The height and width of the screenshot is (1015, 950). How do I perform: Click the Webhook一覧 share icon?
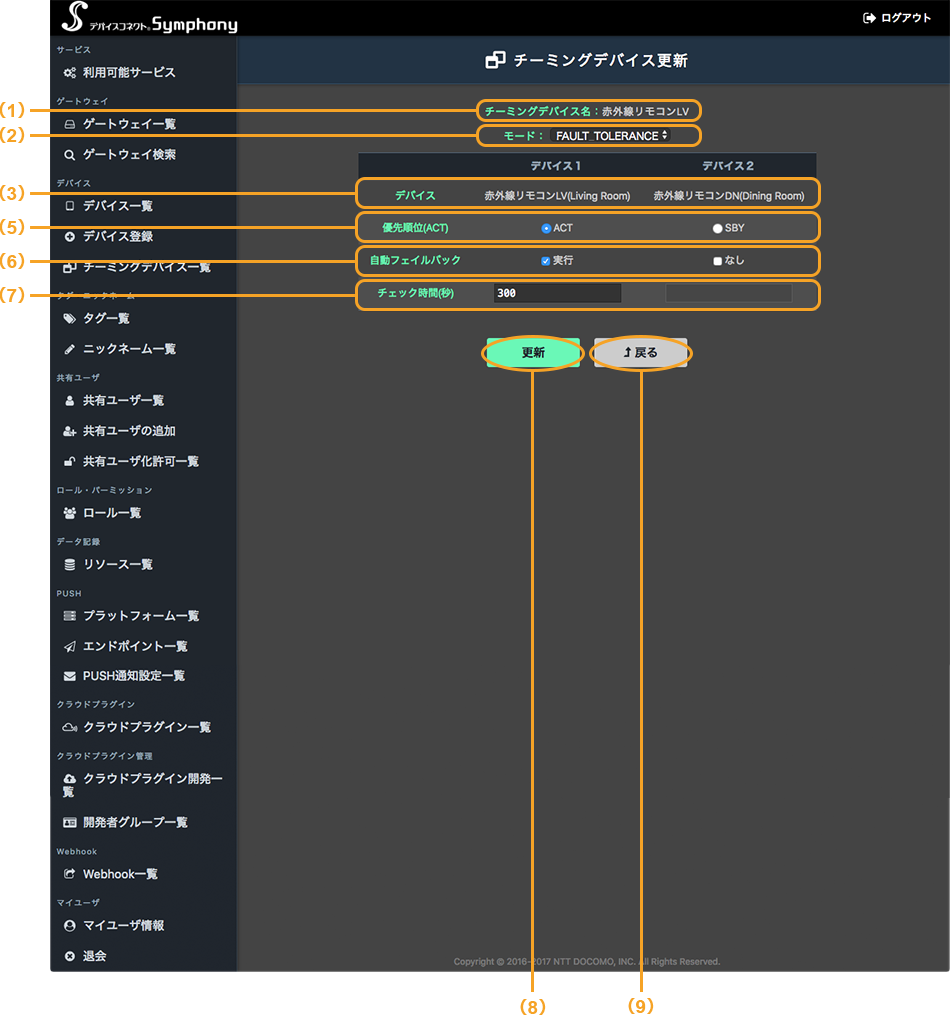coord(70,875)
